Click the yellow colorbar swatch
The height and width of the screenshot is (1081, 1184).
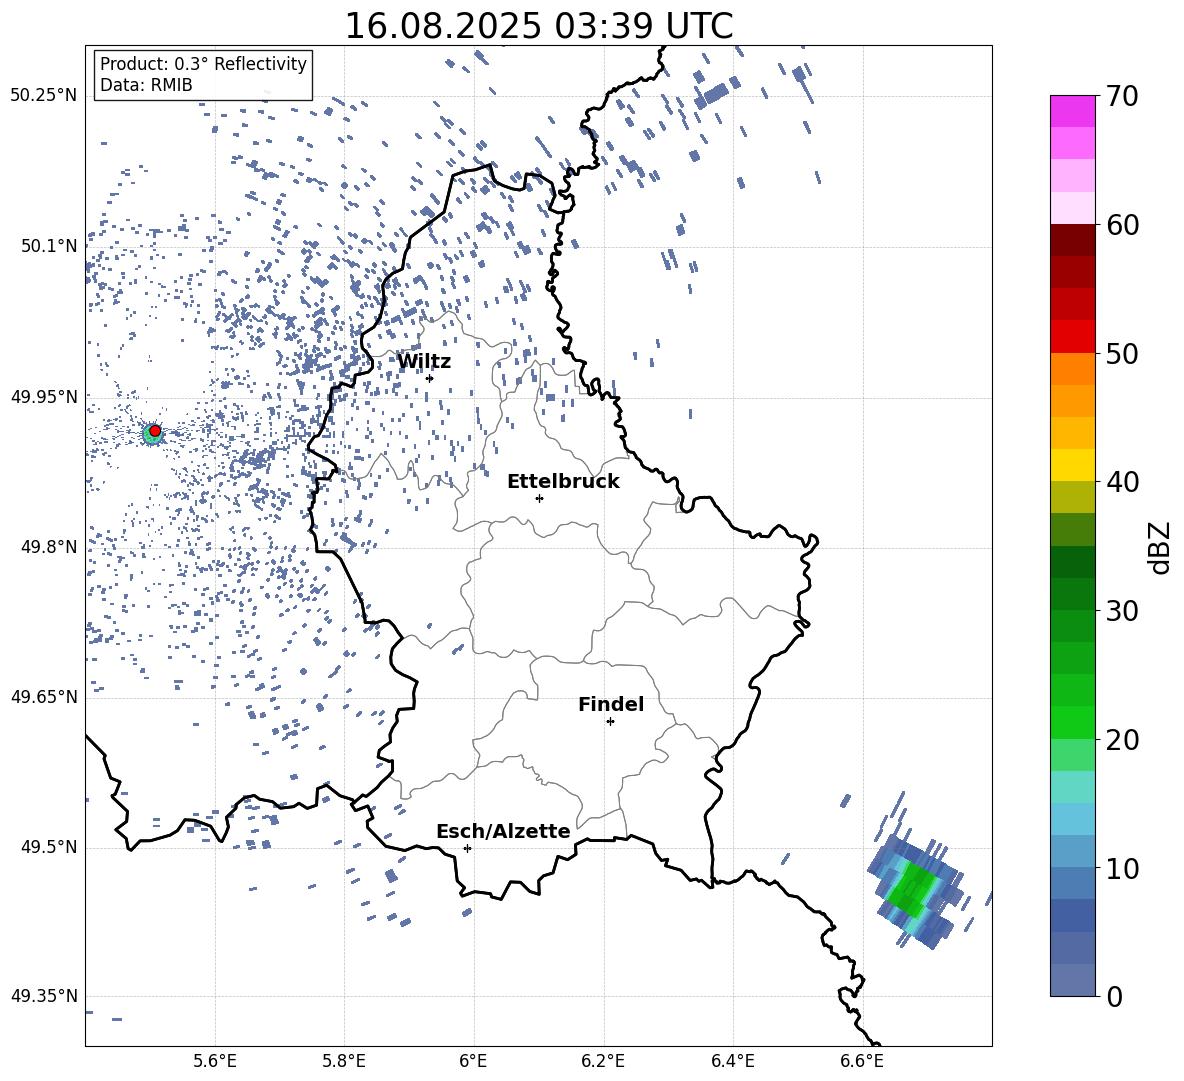point(1073,465)
